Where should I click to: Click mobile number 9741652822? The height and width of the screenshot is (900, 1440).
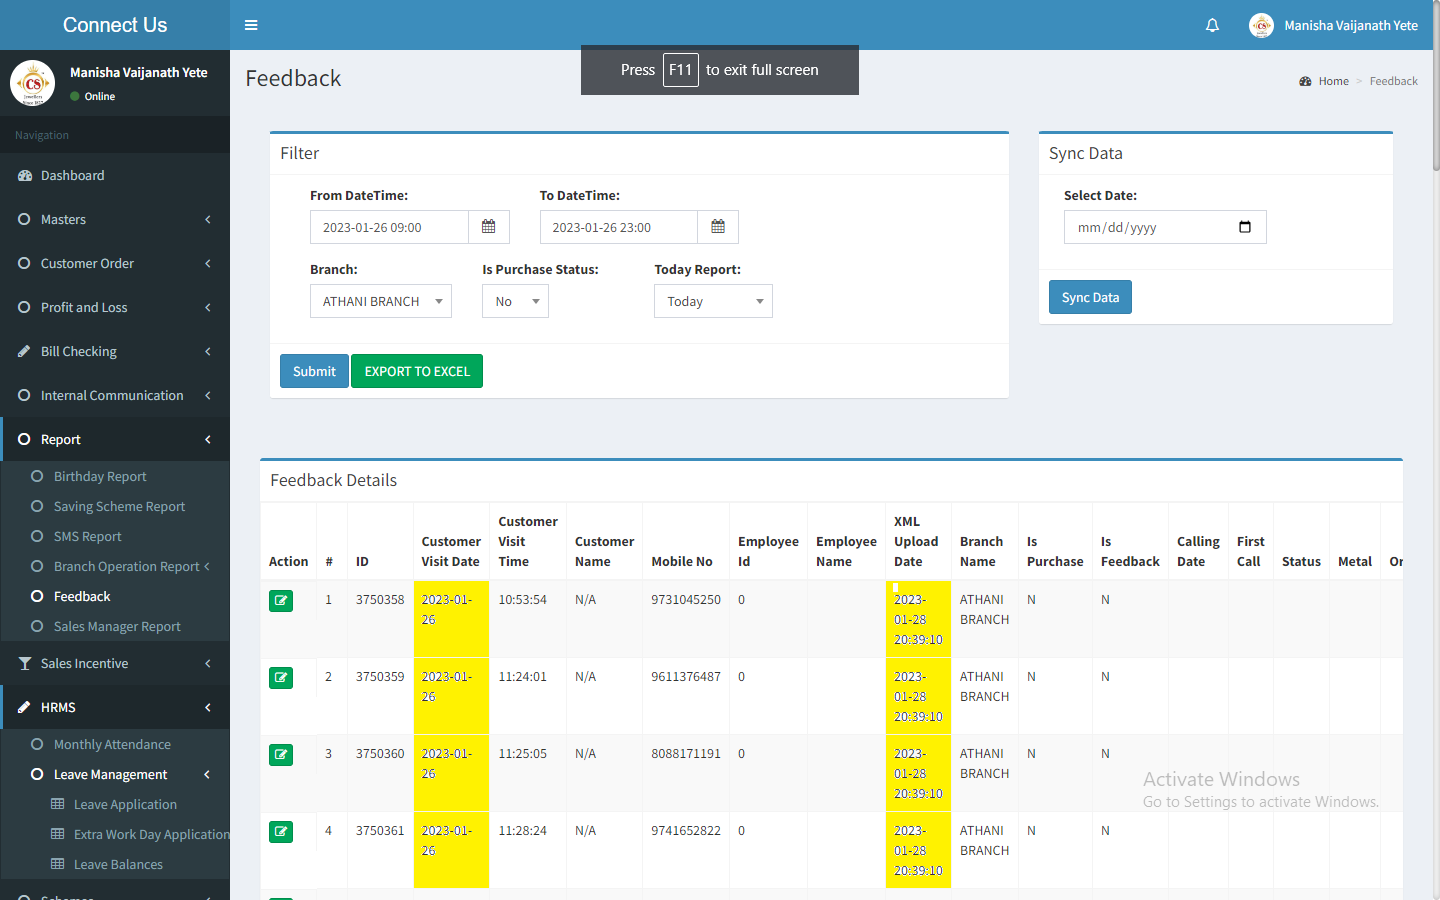click(x=686, y=831)
